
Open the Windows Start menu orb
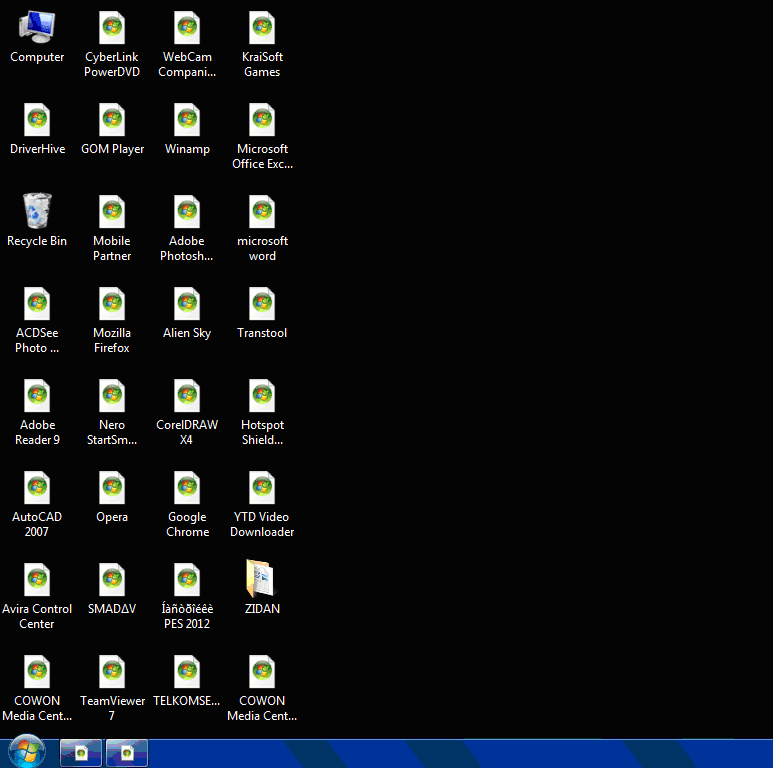[27, 752]
